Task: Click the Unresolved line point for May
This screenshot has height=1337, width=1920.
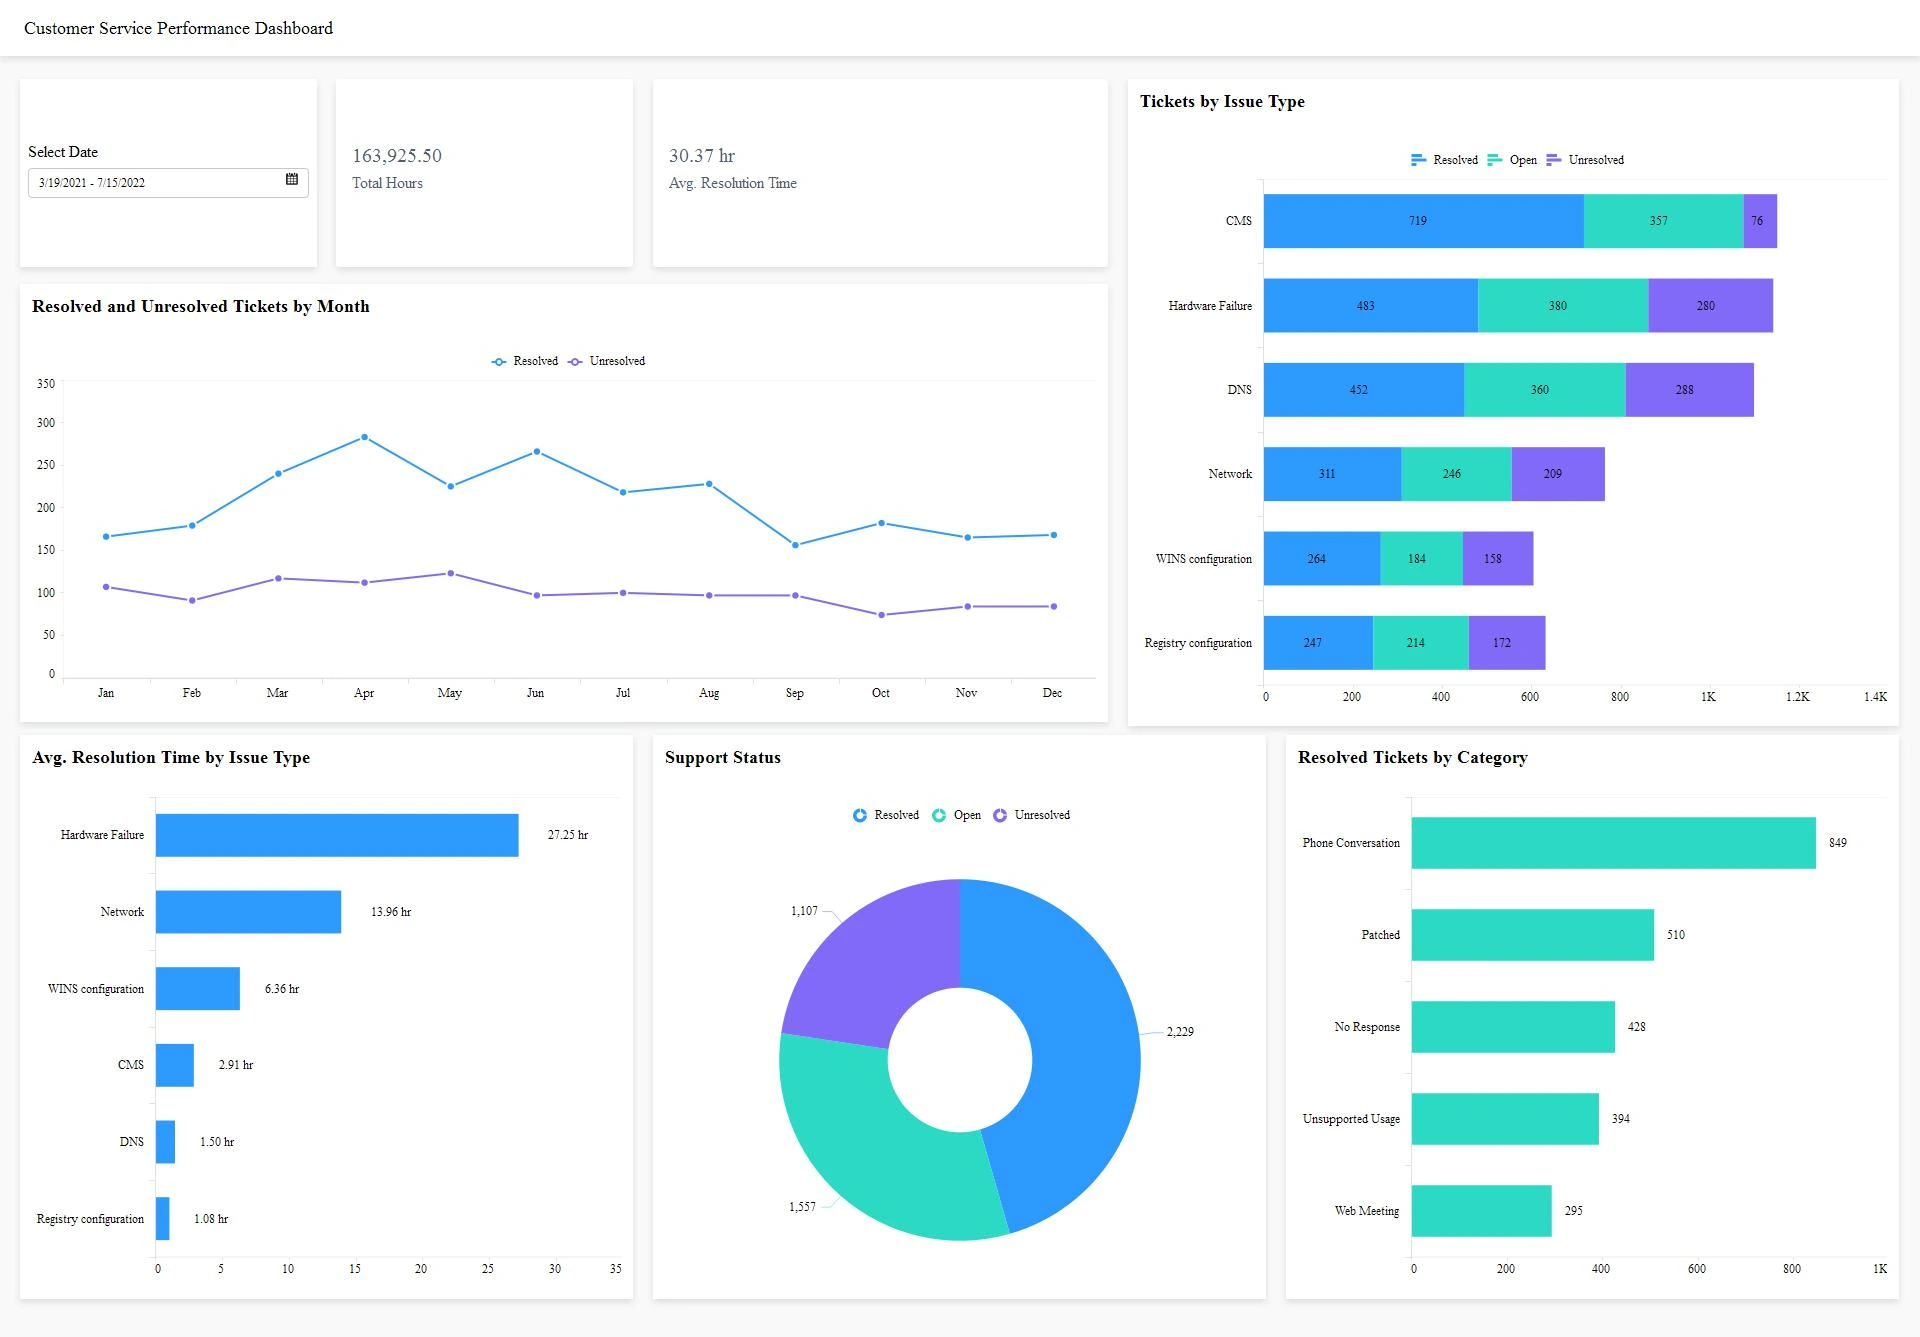Action: [450, 574]
